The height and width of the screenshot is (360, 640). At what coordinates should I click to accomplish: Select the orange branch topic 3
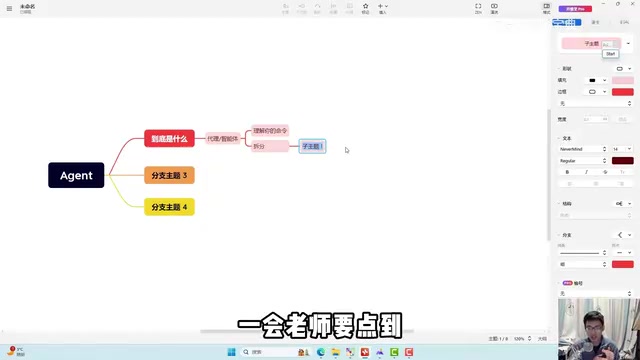pos(169,175)
